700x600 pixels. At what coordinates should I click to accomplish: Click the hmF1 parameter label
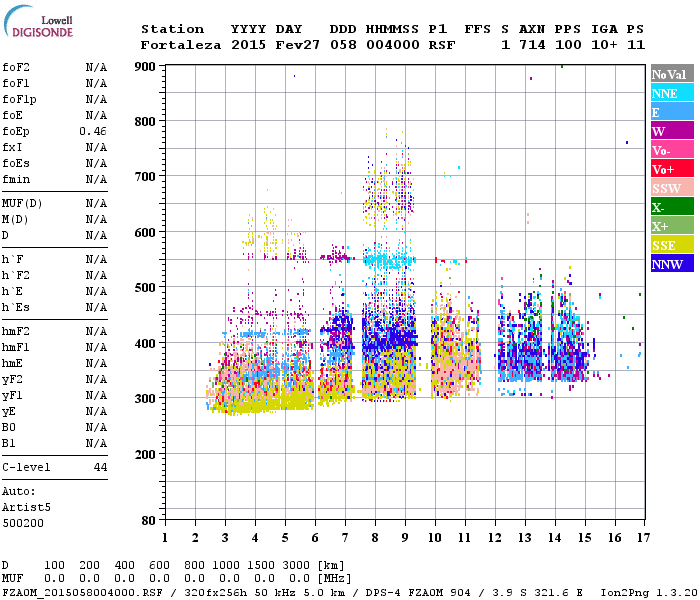(x=16, y=347)
